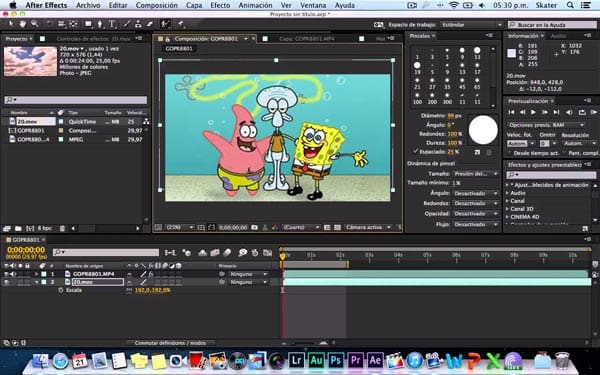Select the Selection arrow tool

pyautogui.click(x=11, y=24)
